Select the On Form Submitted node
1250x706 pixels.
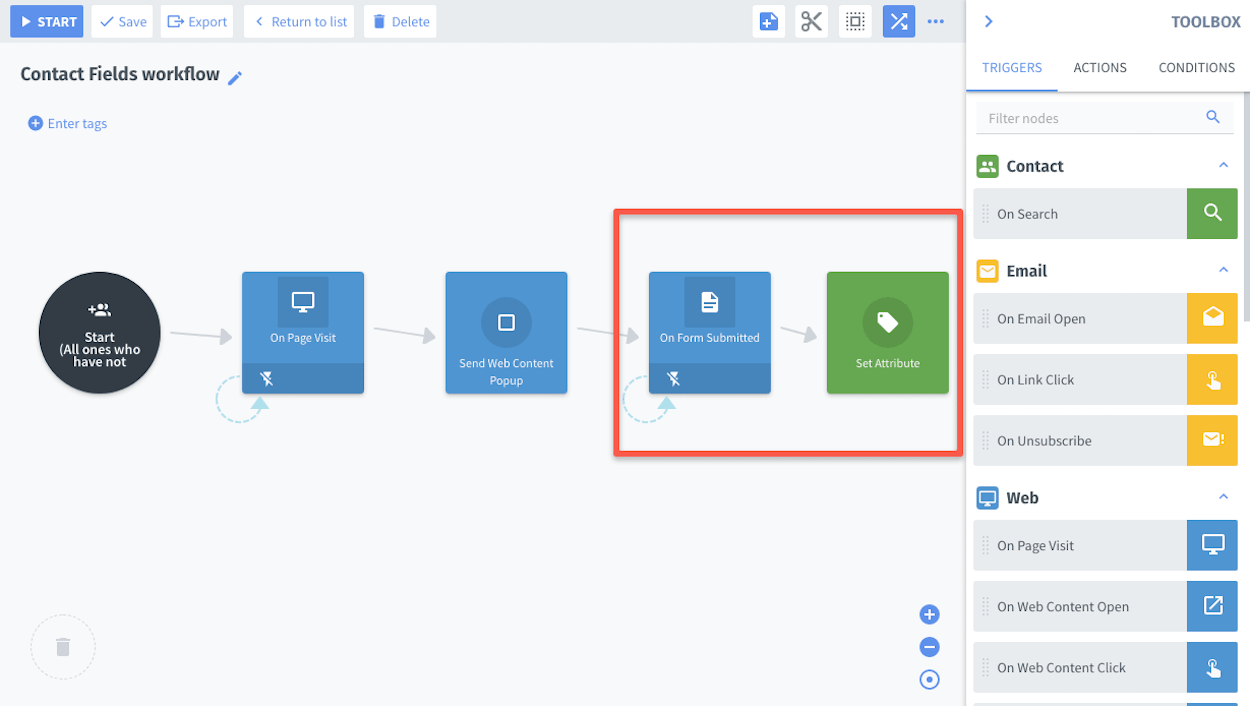(x=710, y=333)
